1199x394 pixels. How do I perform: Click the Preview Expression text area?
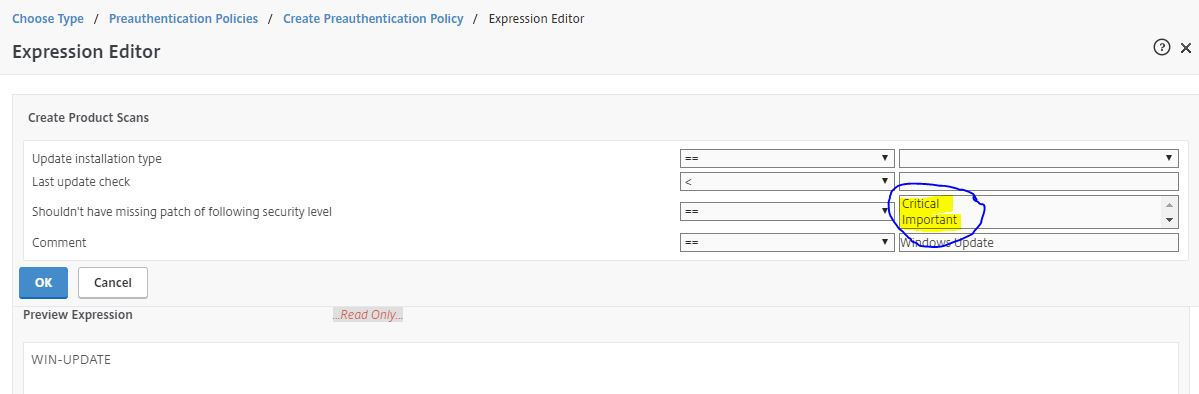pos(600,368)
